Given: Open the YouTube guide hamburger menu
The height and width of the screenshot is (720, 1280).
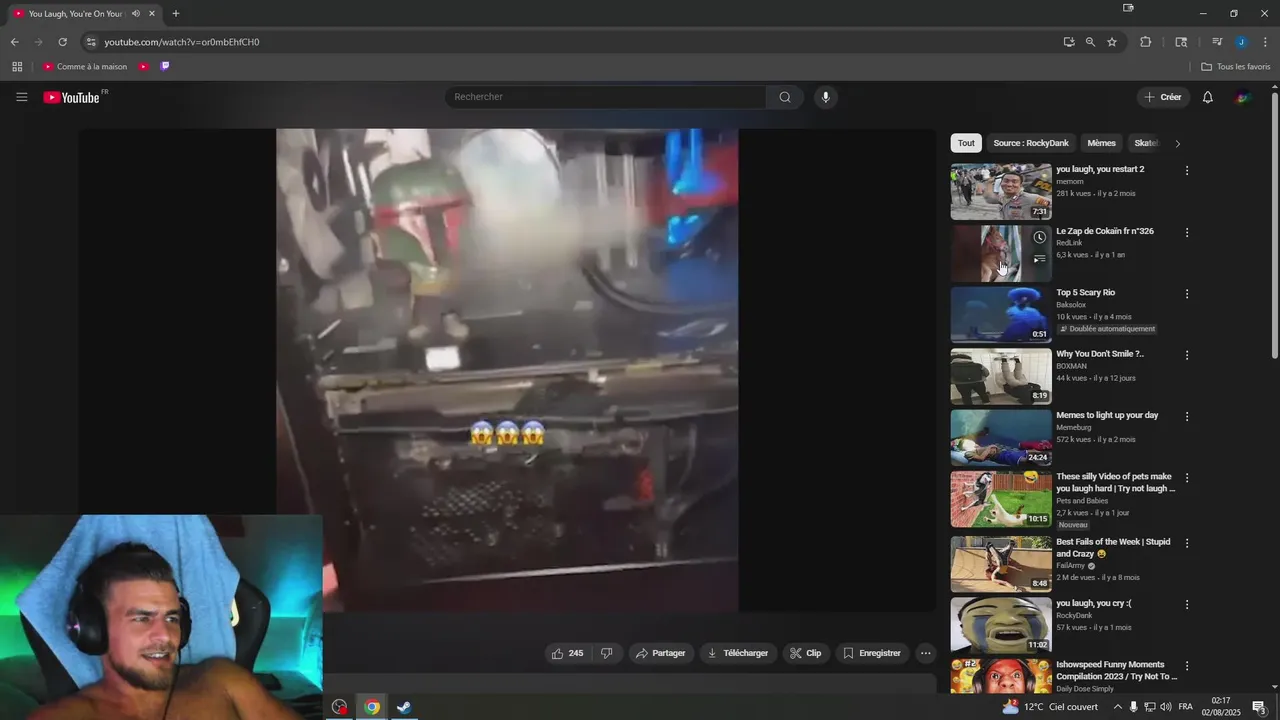Looking at the screenshot, I should pyautogui.click(x=22, y=97).
